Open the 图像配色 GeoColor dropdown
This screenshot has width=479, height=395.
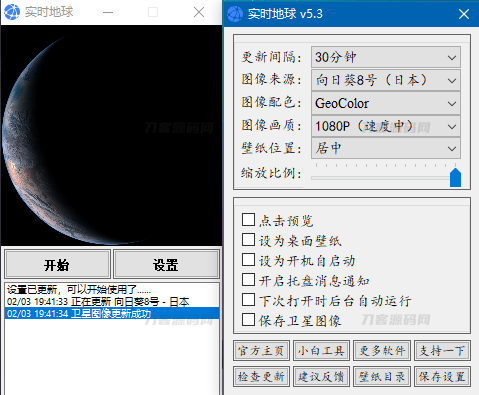coord(386,103)
